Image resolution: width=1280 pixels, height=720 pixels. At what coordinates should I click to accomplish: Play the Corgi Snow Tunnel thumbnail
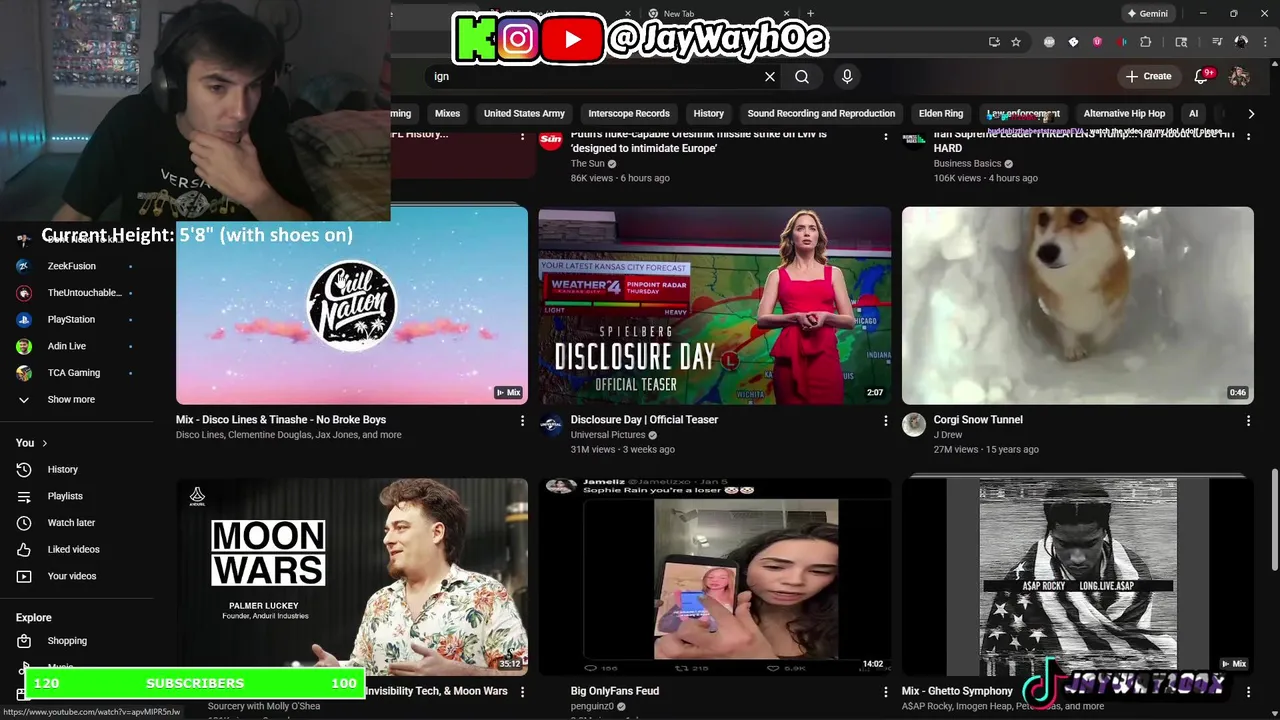1078,305
